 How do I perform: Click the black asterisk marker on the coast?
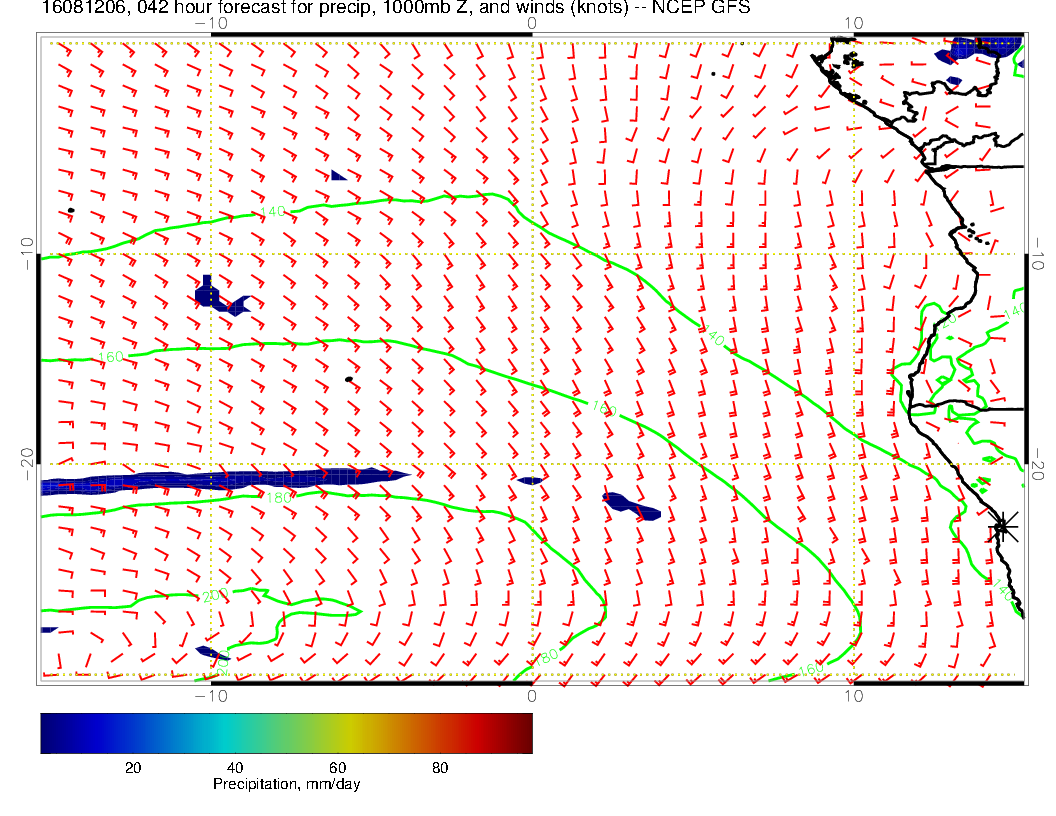1003,527
